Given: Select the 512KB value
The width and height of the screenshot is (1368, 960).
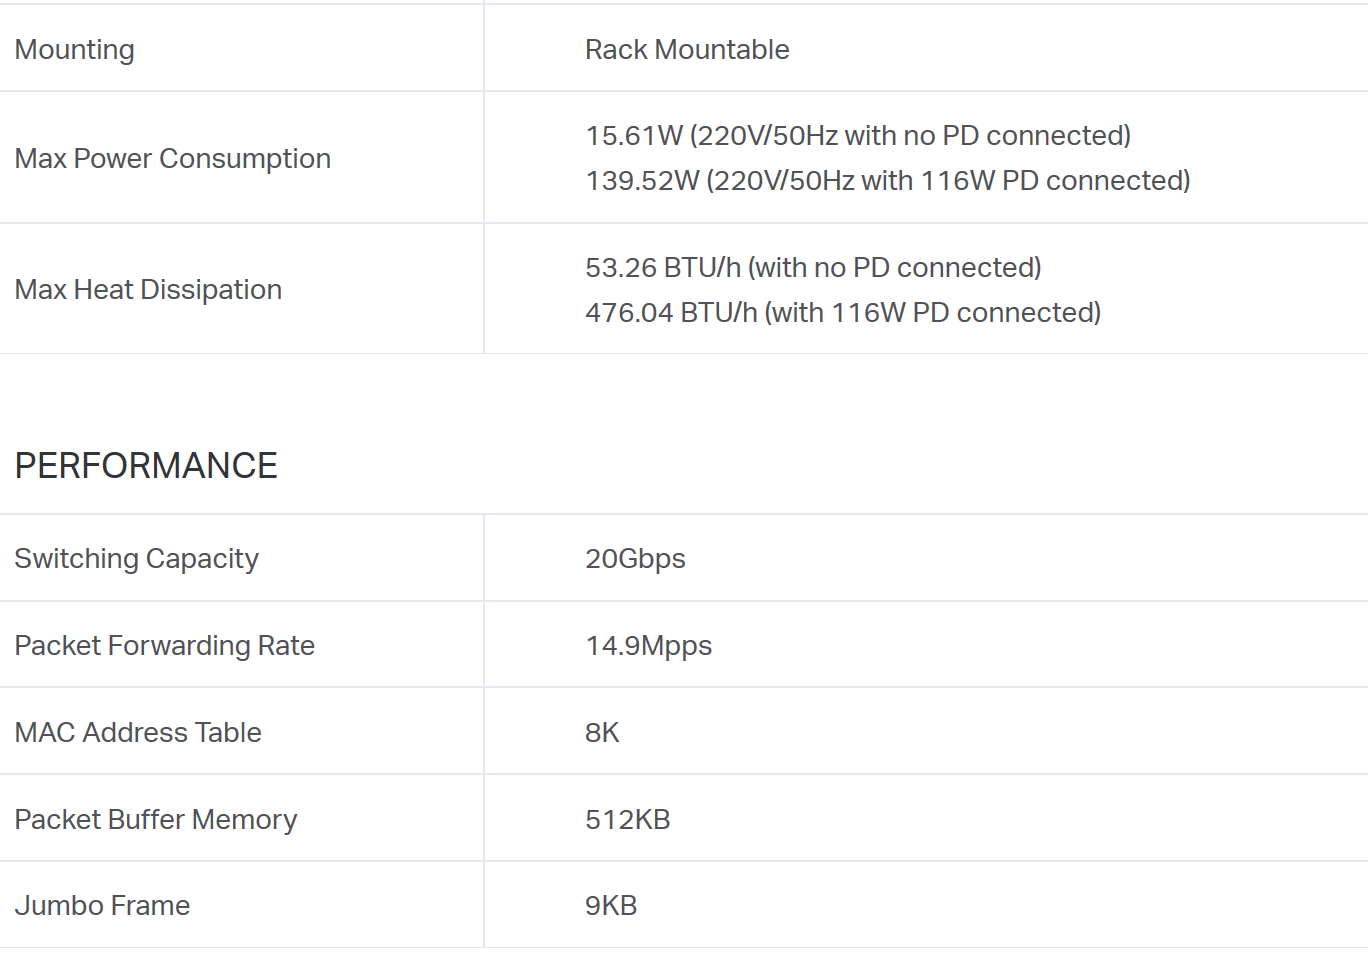Looking at the screenshot, I should click(x=628, y=820).
